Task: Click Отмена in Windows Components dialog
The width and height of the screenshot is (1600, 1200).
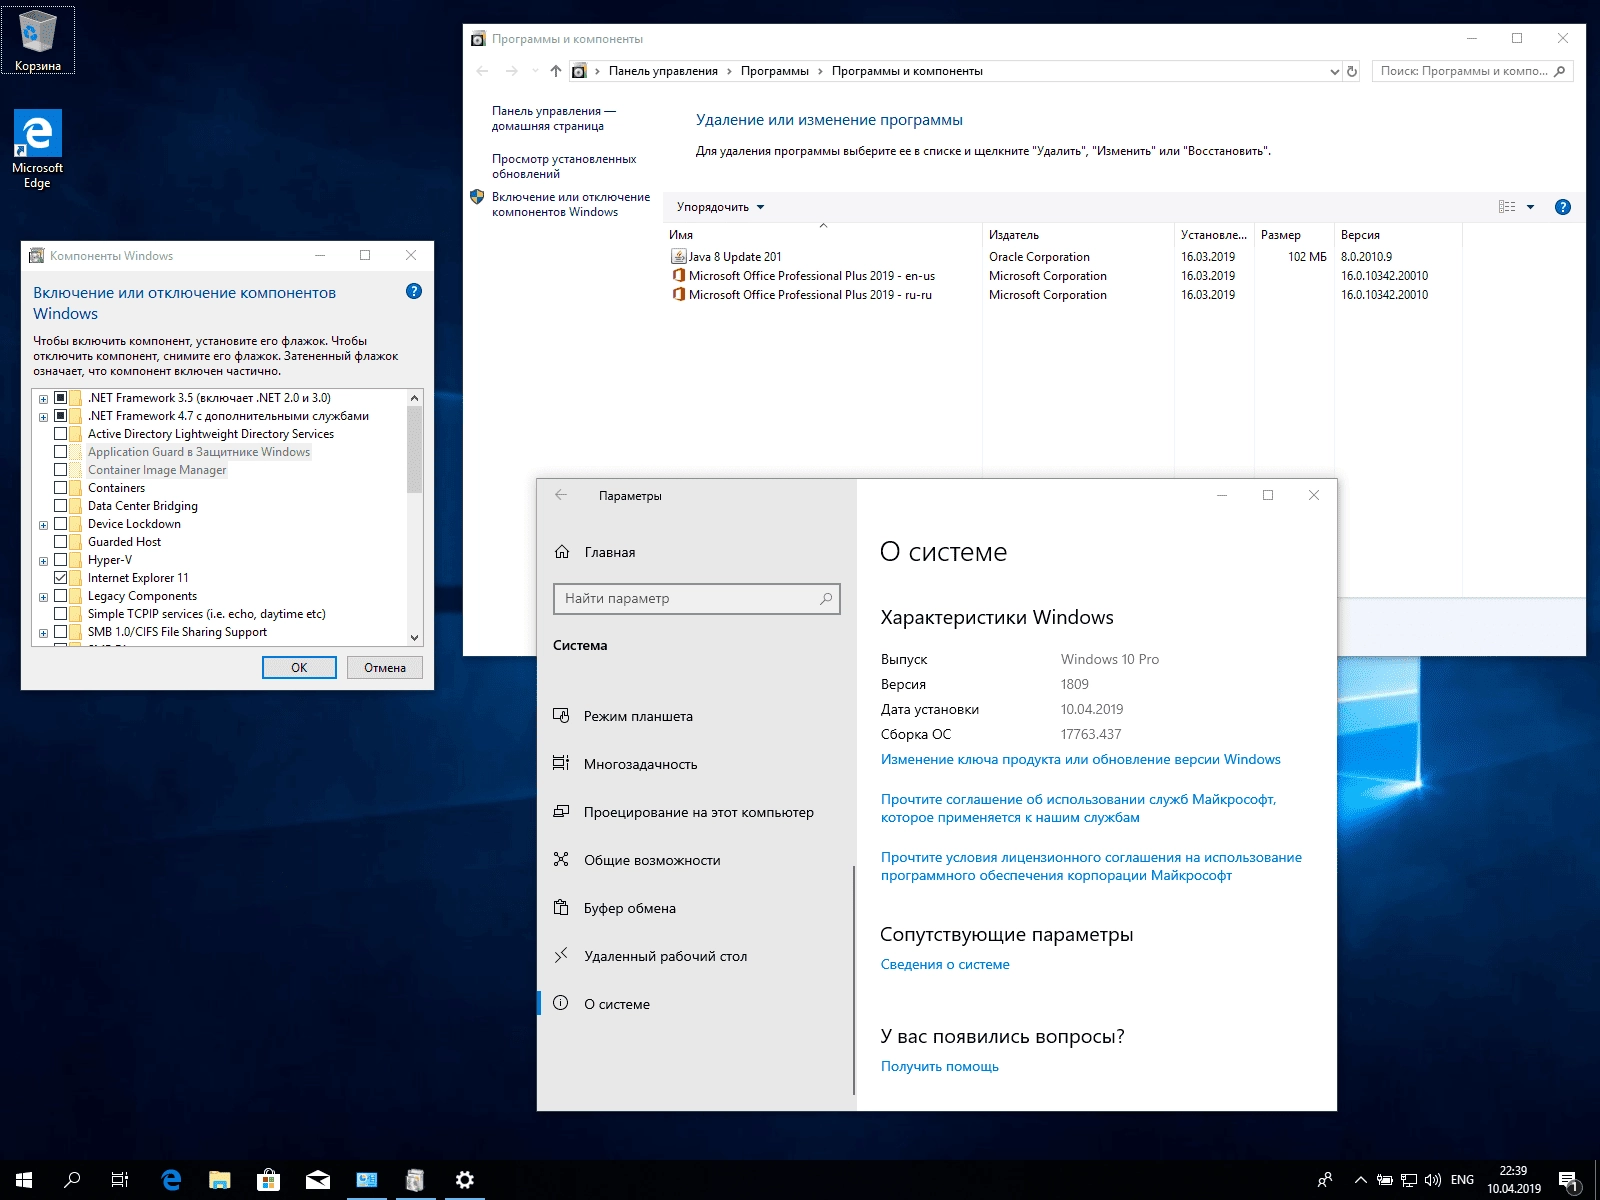Action: click(x=385, y=667)
